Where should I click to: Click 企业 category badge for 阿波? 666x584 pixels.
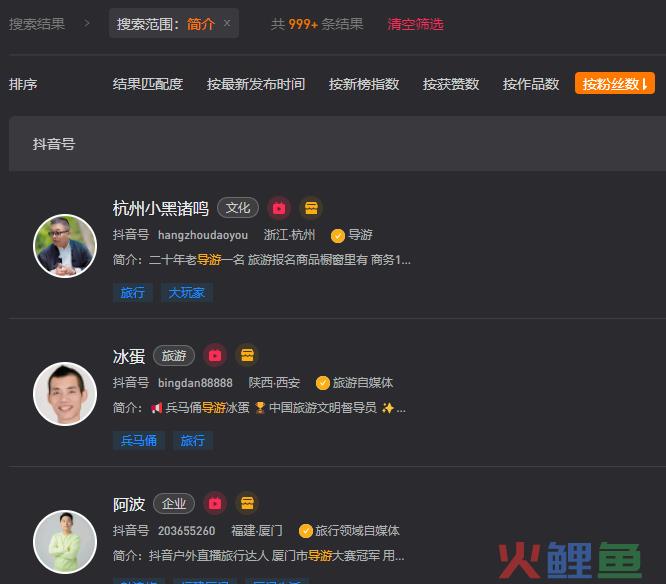tap(174, 504)
